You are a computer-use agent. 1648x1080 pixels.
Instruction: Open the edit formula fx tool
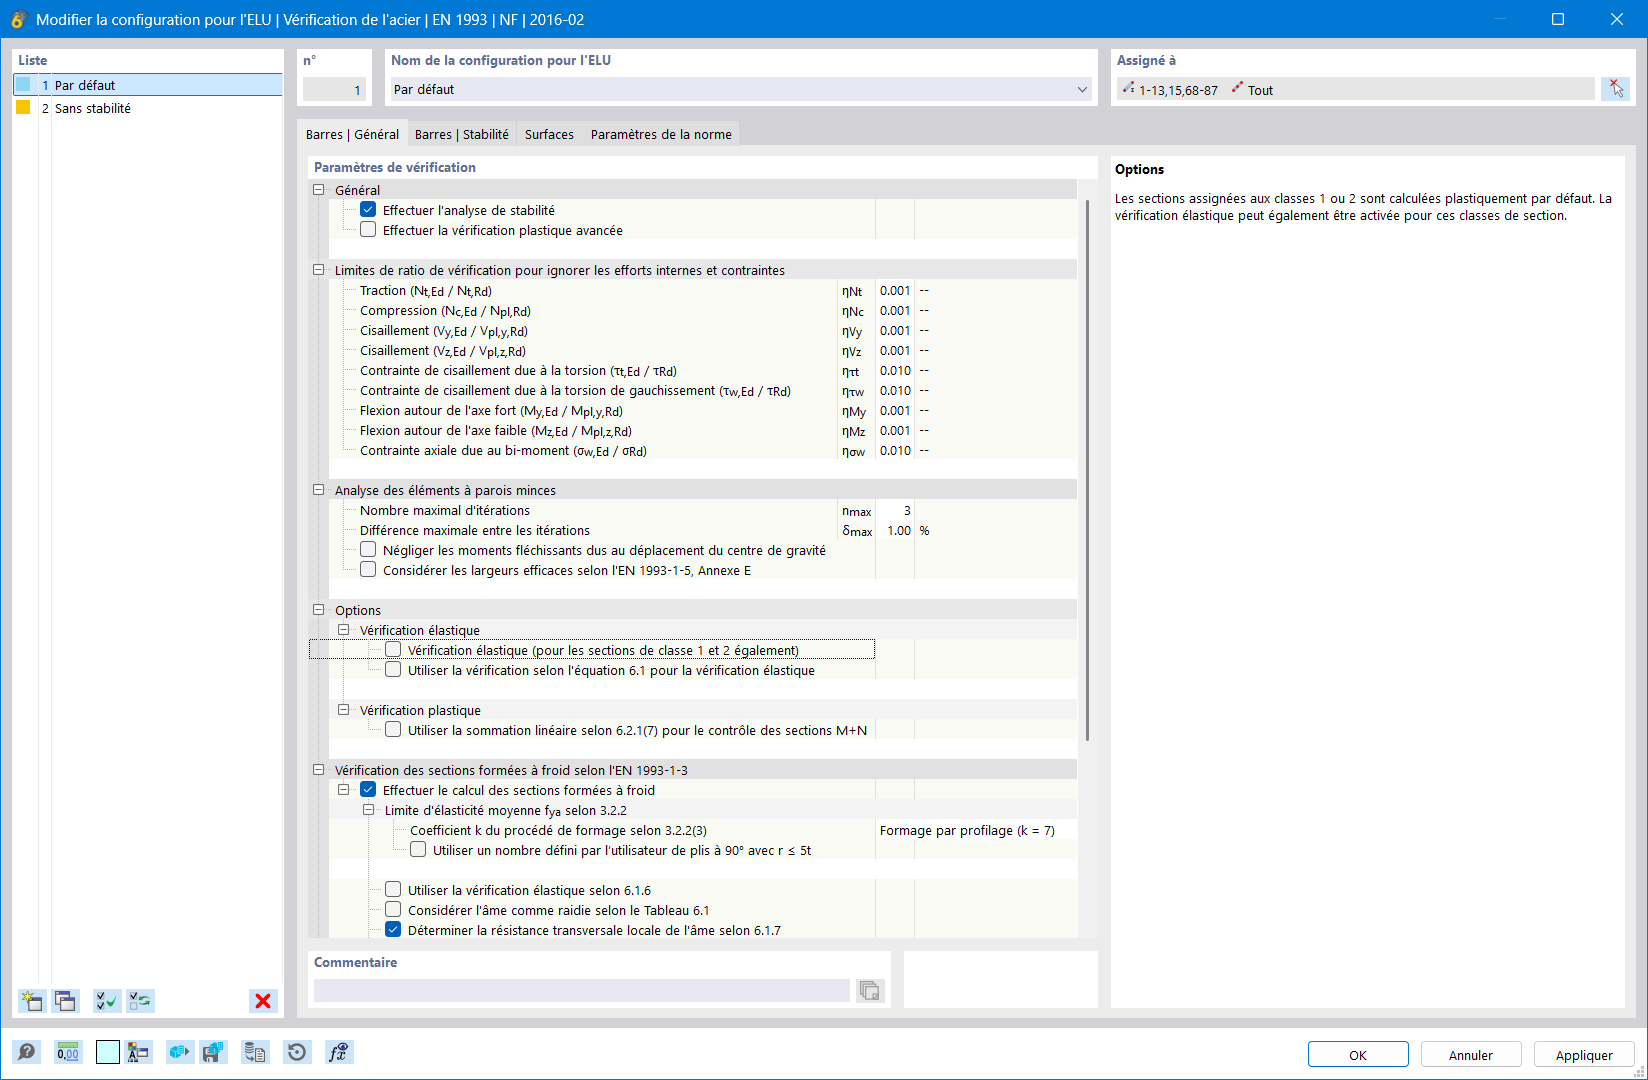338,1052
